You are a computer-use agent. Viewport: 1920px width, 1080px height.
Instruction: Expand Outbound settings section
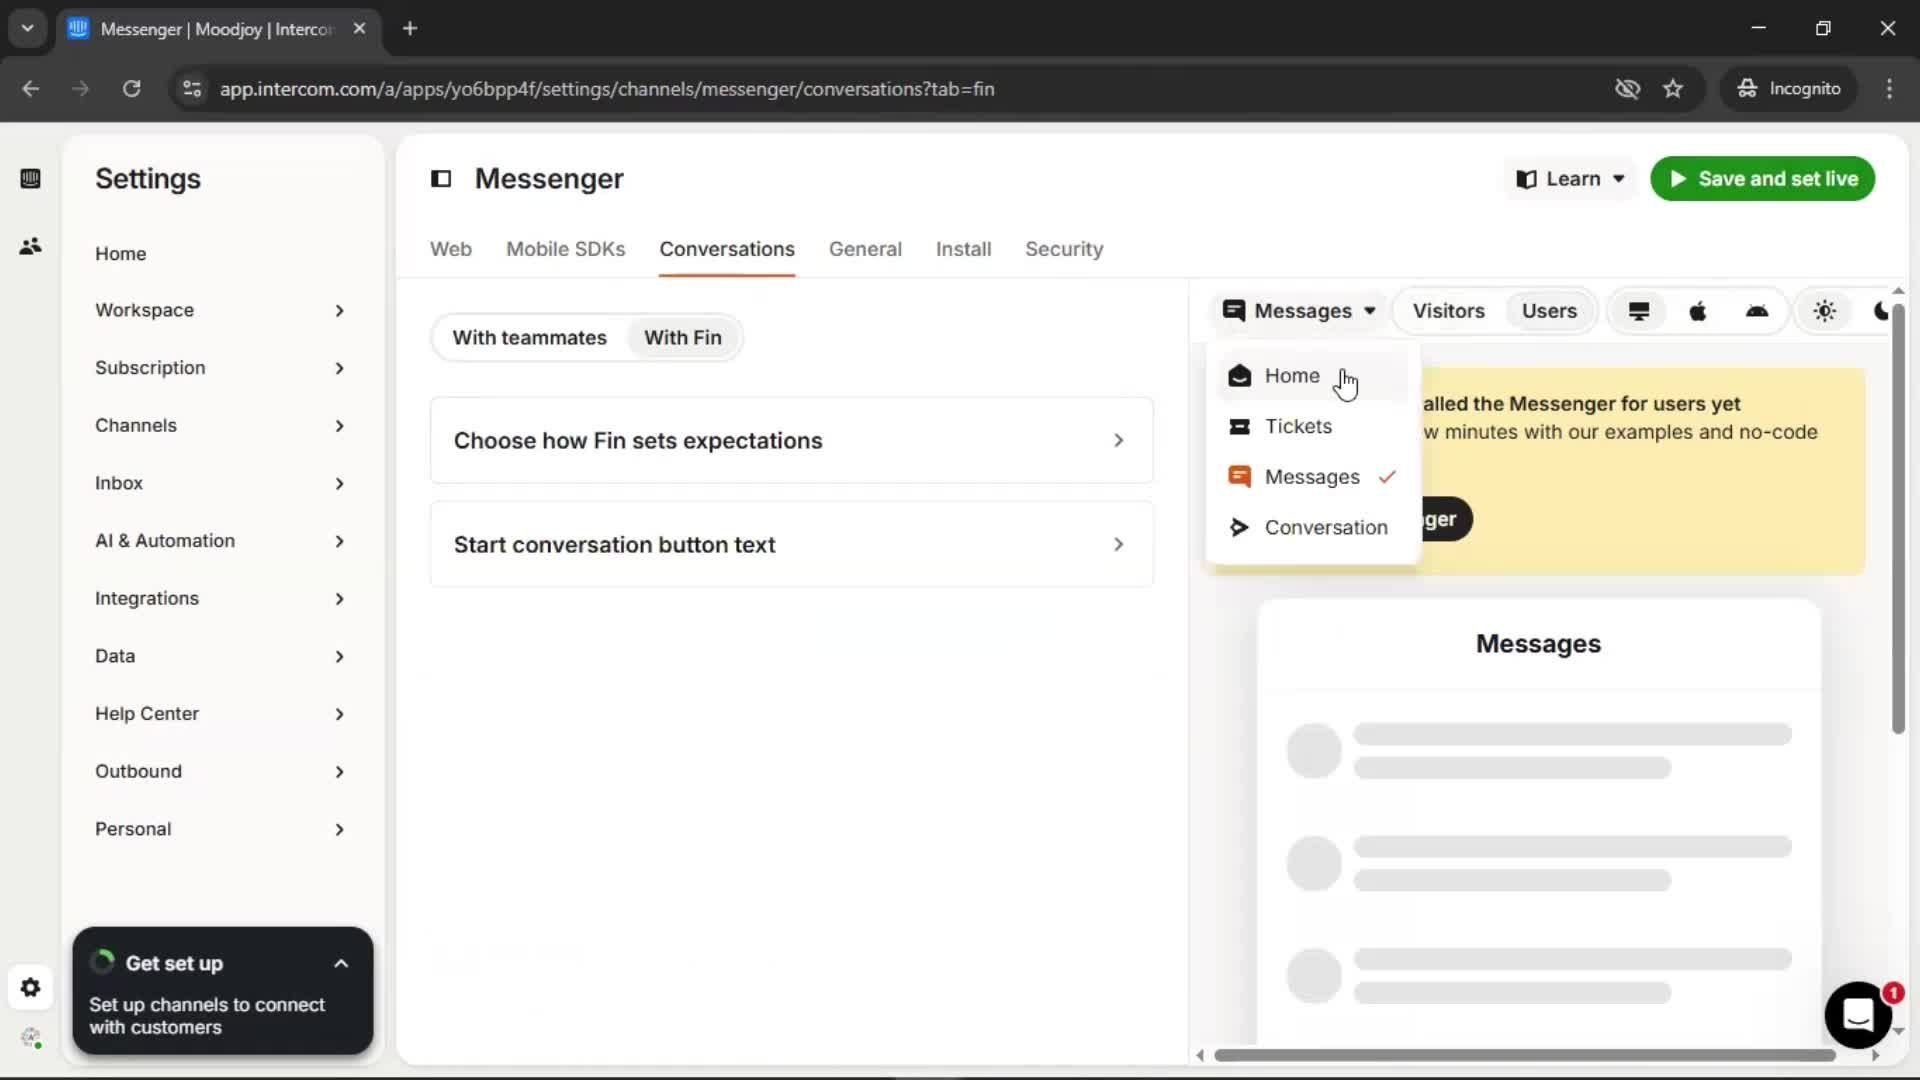(221, 772)
